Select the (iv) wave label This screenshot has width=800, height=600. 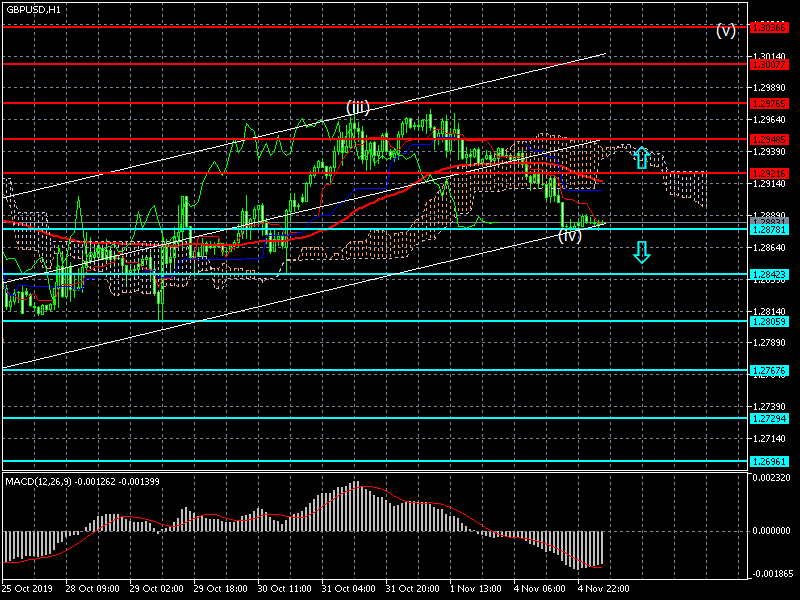coord(570,236)
